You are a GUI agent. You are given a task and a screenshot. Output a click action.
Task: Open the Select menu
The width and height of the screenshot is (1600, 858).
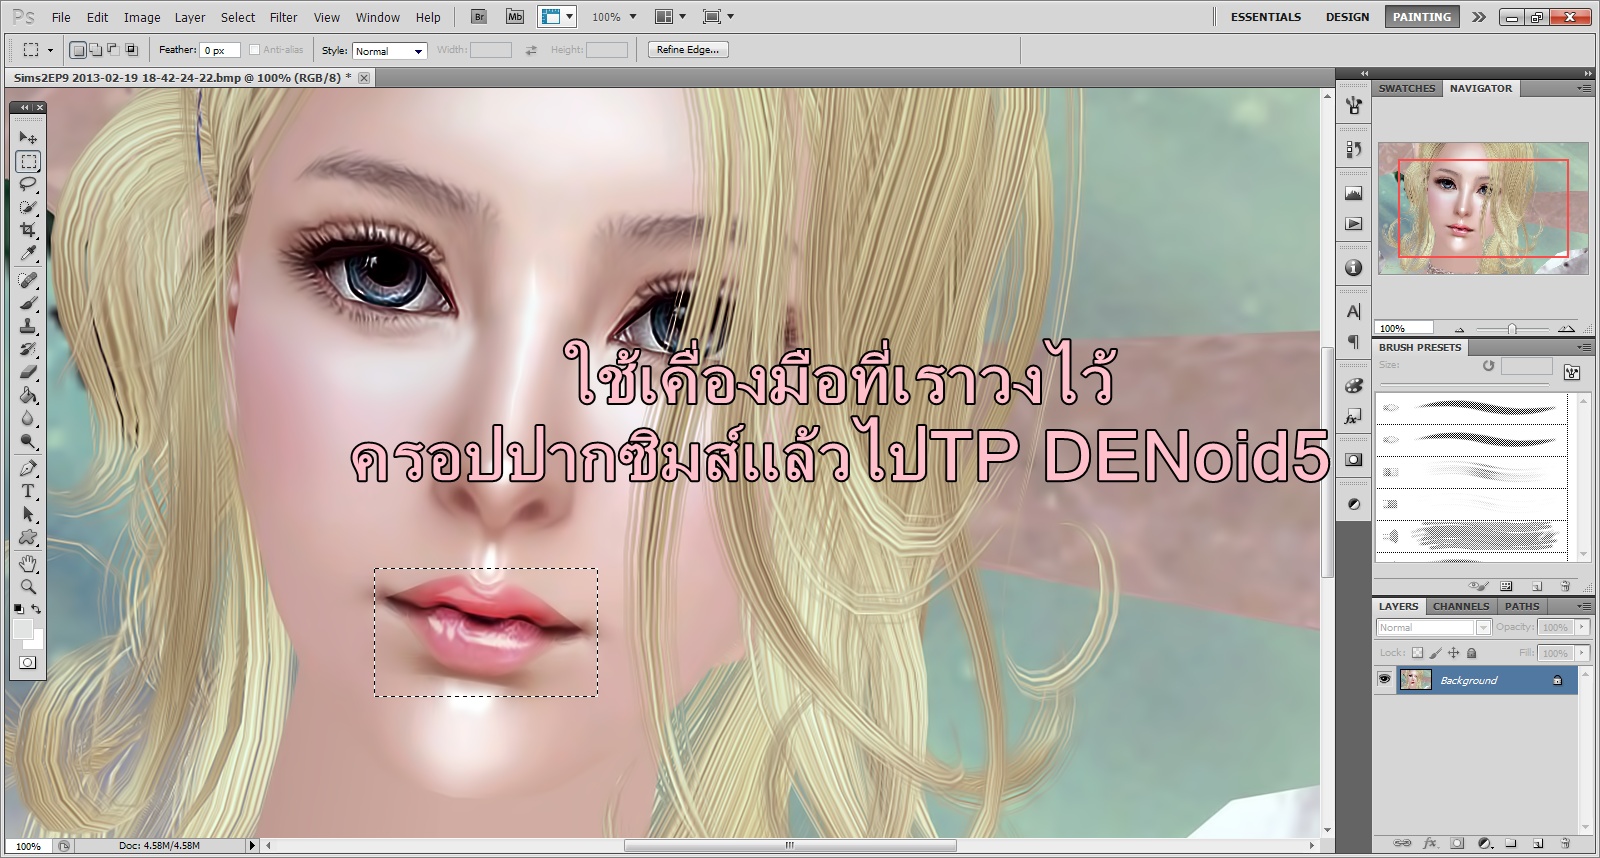click(238, 17)
